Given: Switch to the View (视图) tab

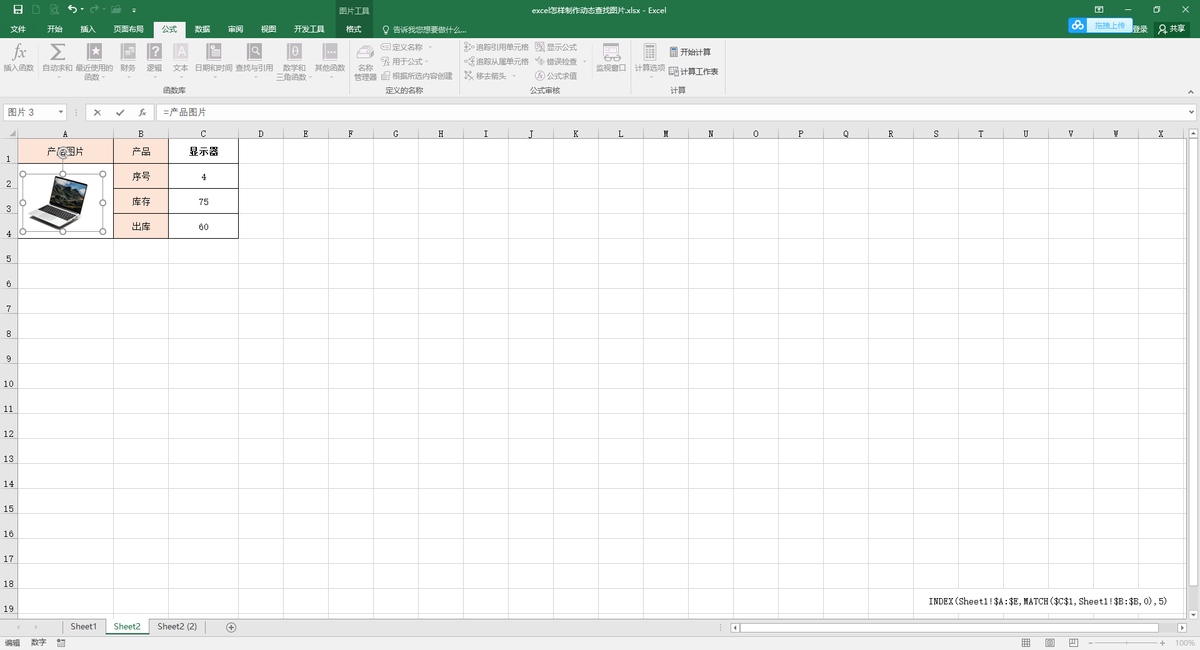Looking at the screenshot, I should (x=268, y=29).
